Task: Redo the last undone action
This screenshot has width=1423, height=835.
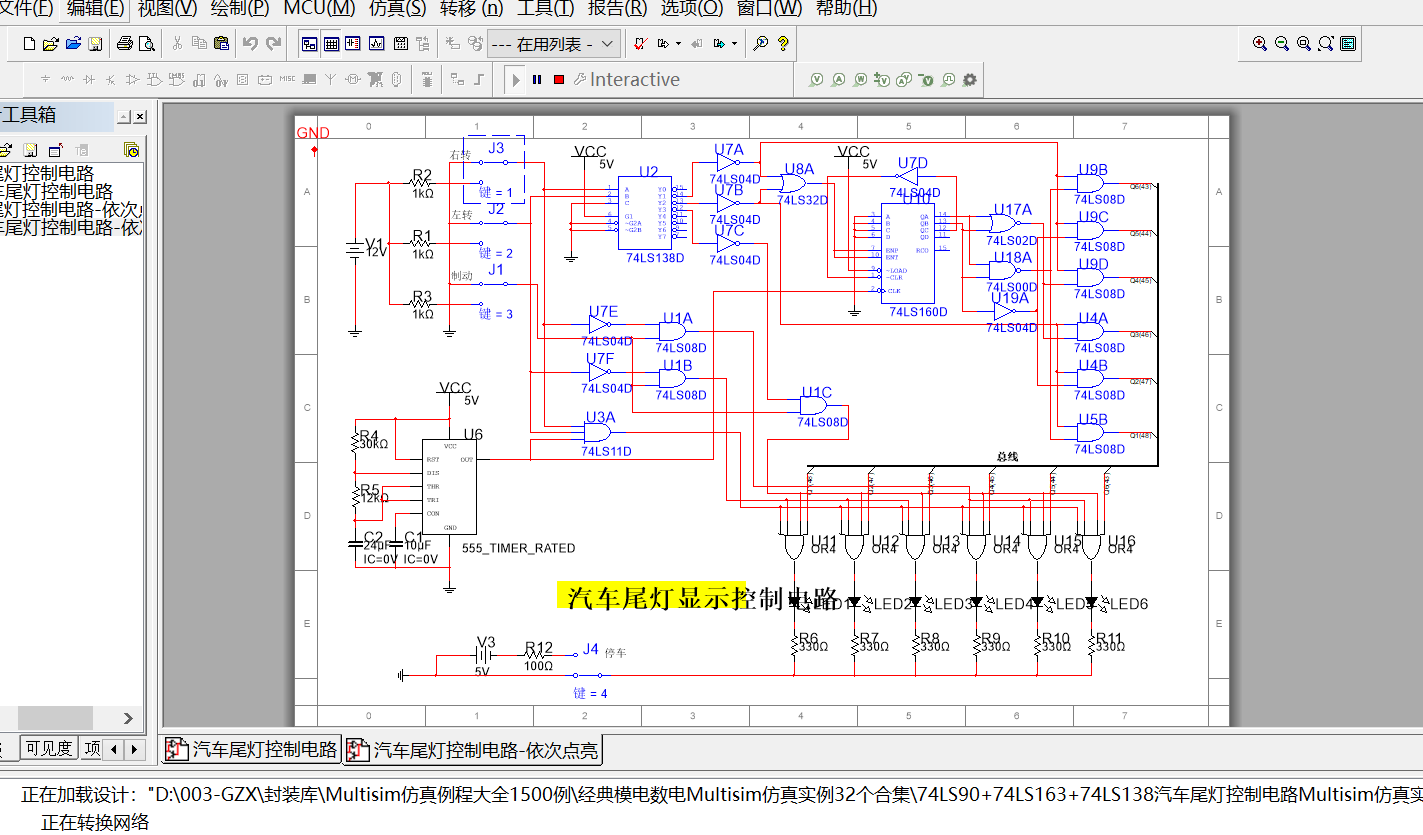Action: 273,44
